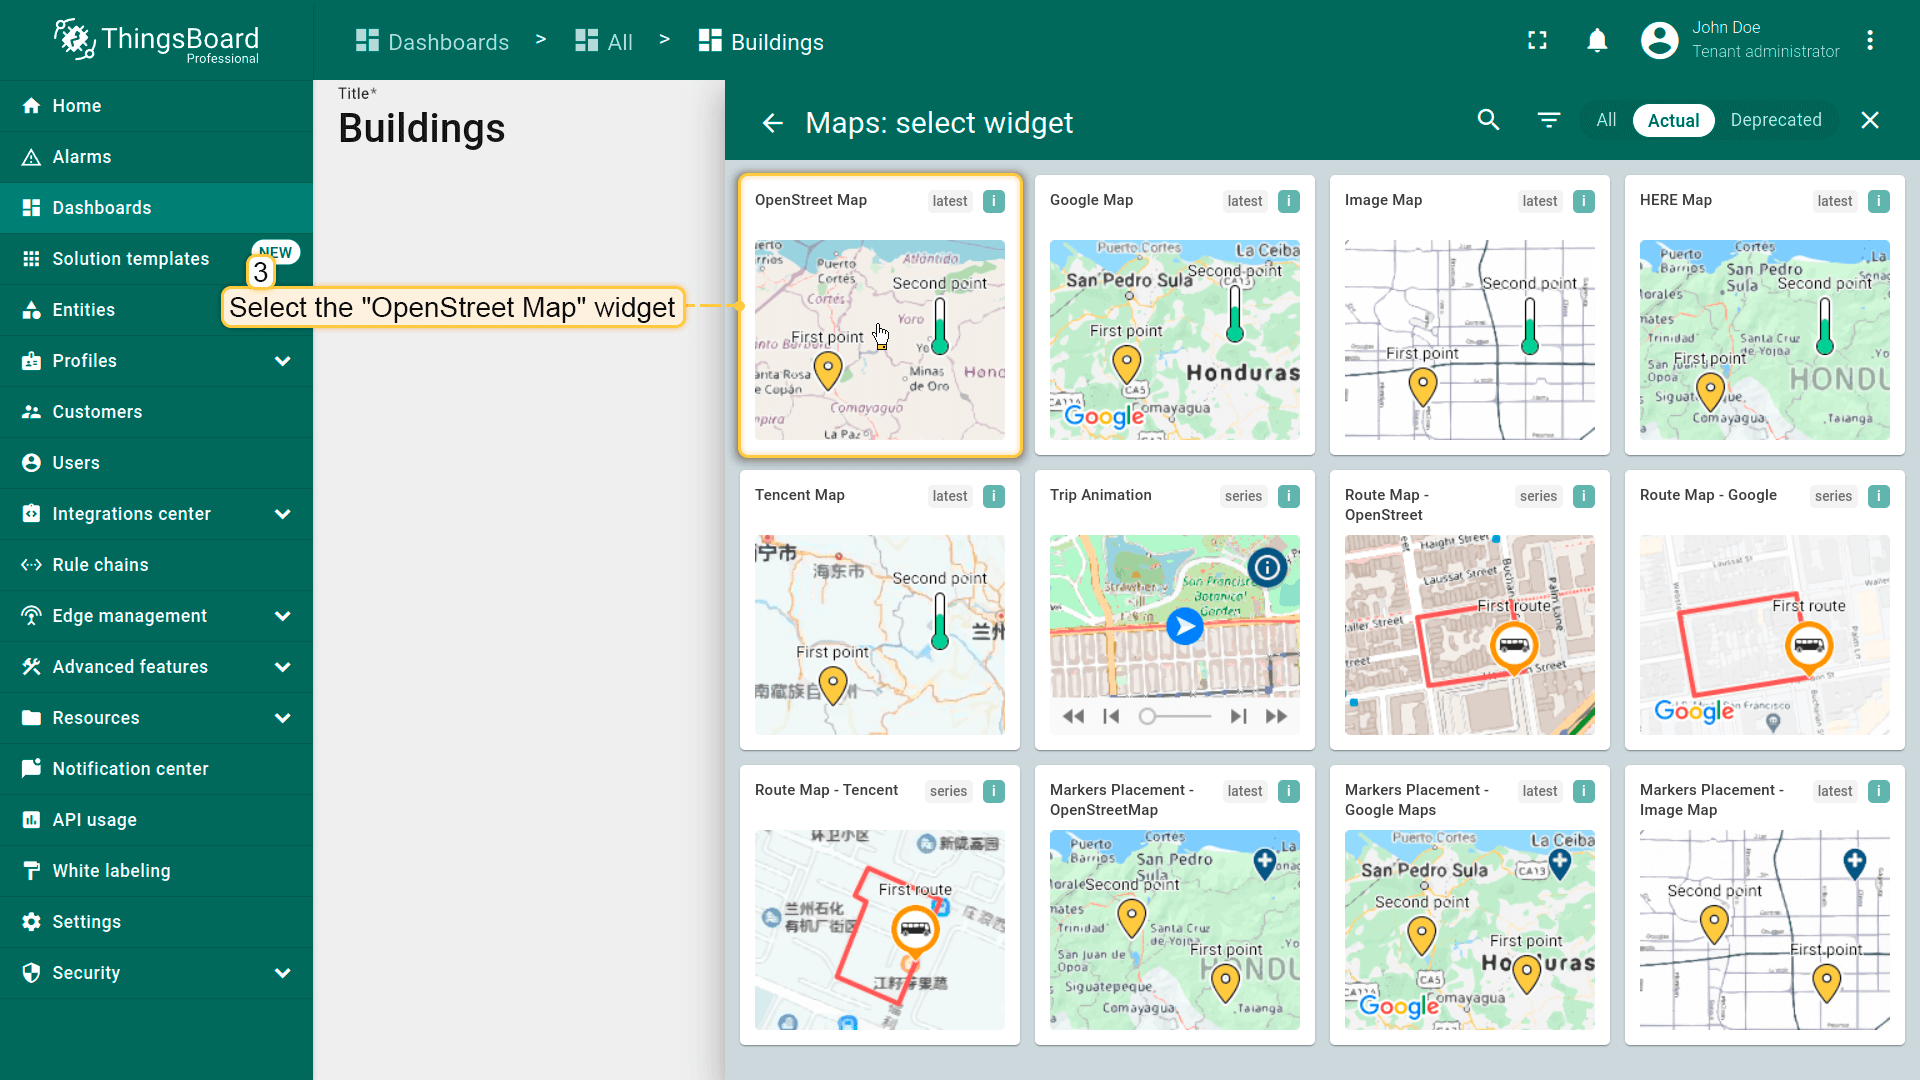Switch widget filter to Deprecated
The width and height of the screenshot is (1920, 1080).
click(1775, 120)
